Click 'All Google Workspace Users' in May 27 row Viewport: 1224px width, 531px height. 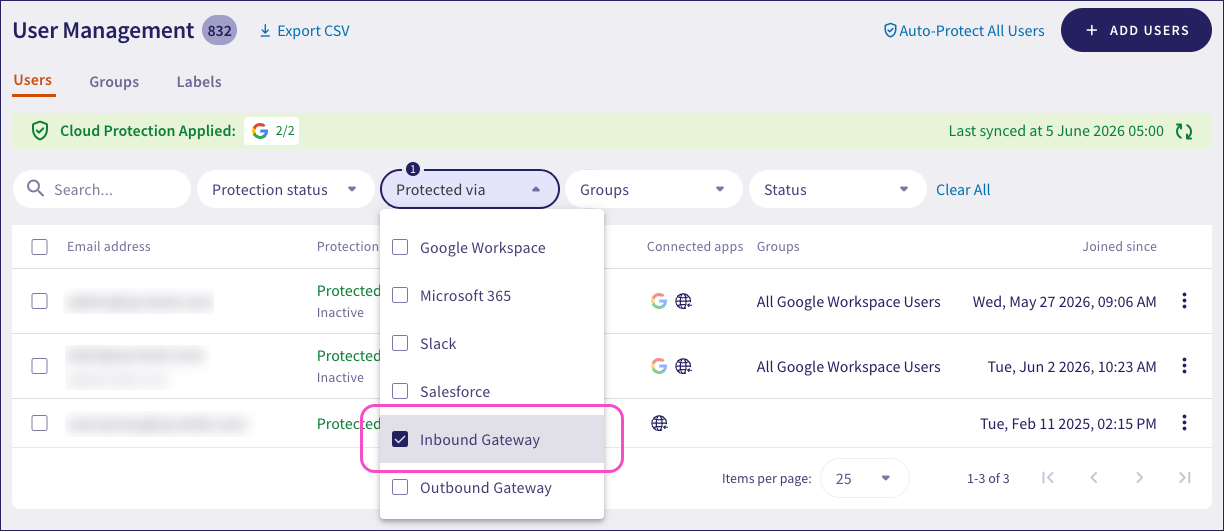pos(848,302)
